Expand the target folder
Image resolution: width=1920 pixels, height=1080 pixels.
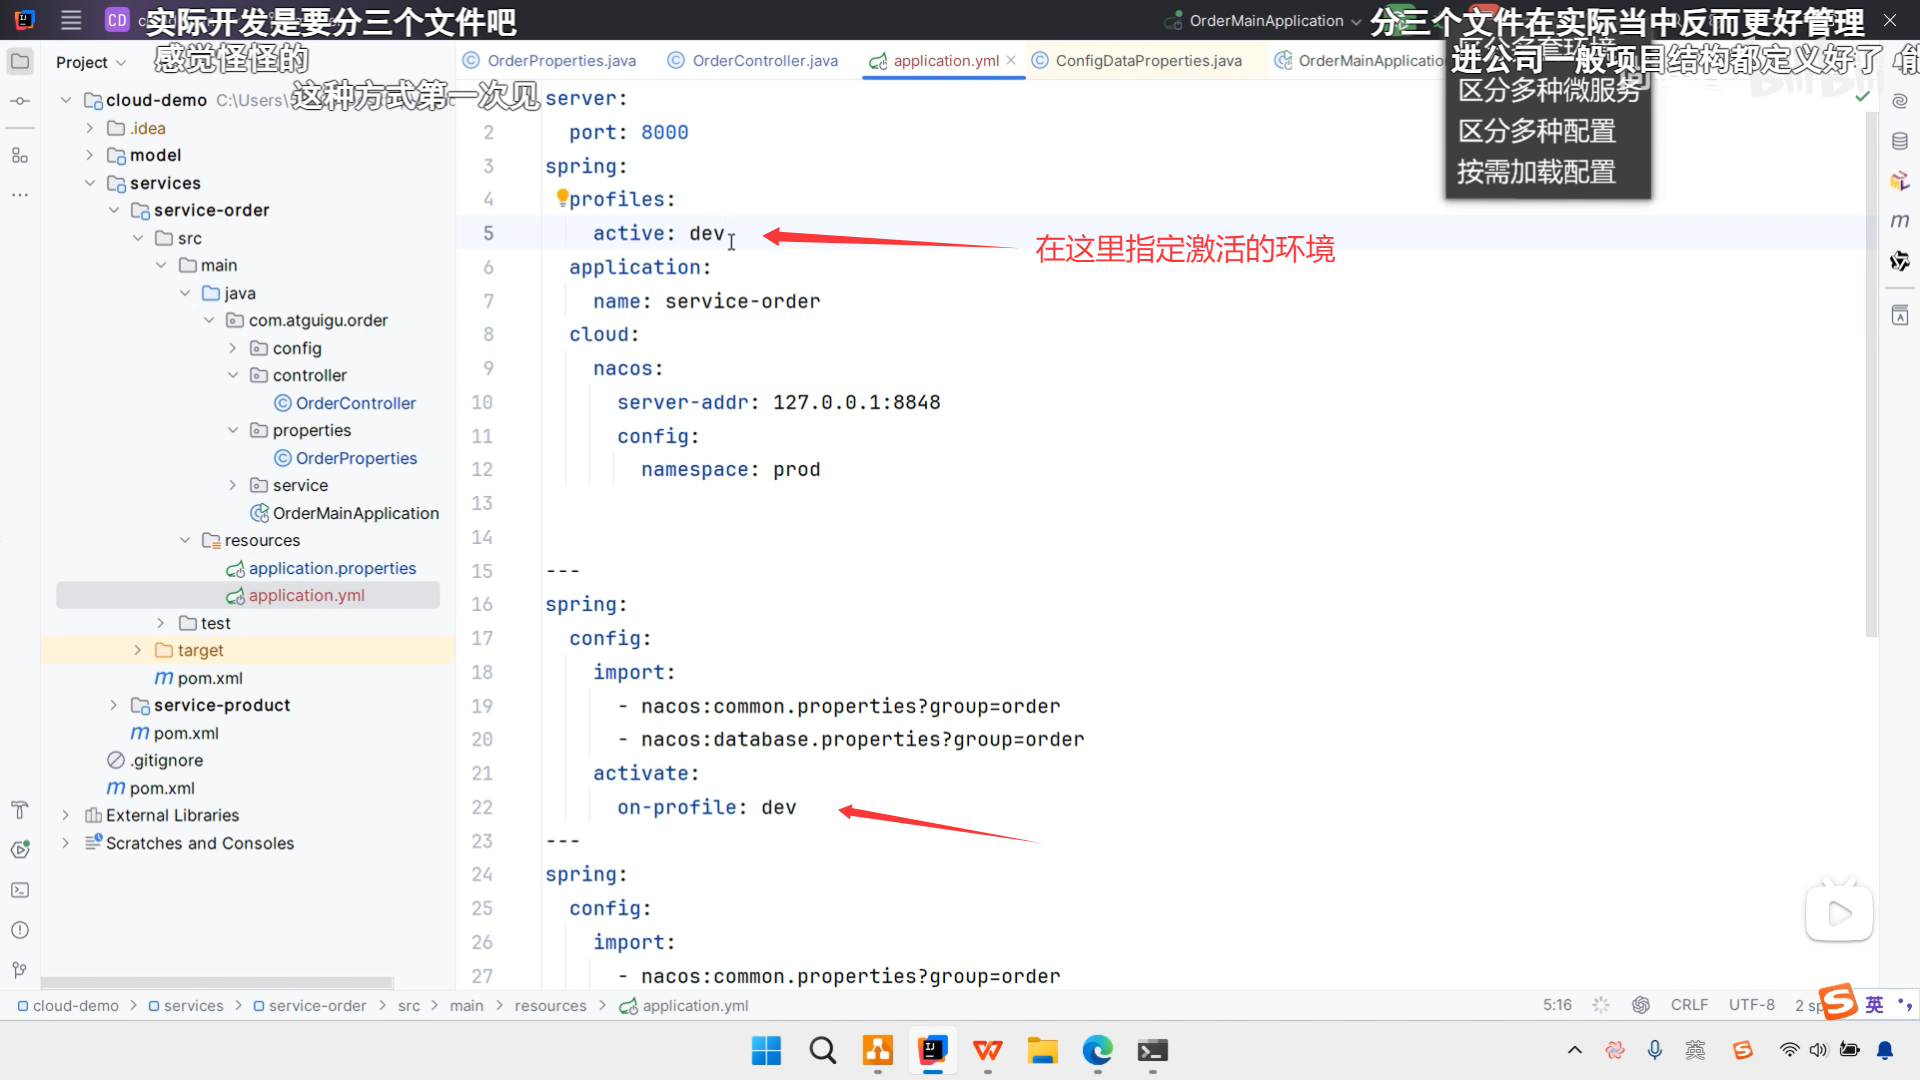click(138, 650)
